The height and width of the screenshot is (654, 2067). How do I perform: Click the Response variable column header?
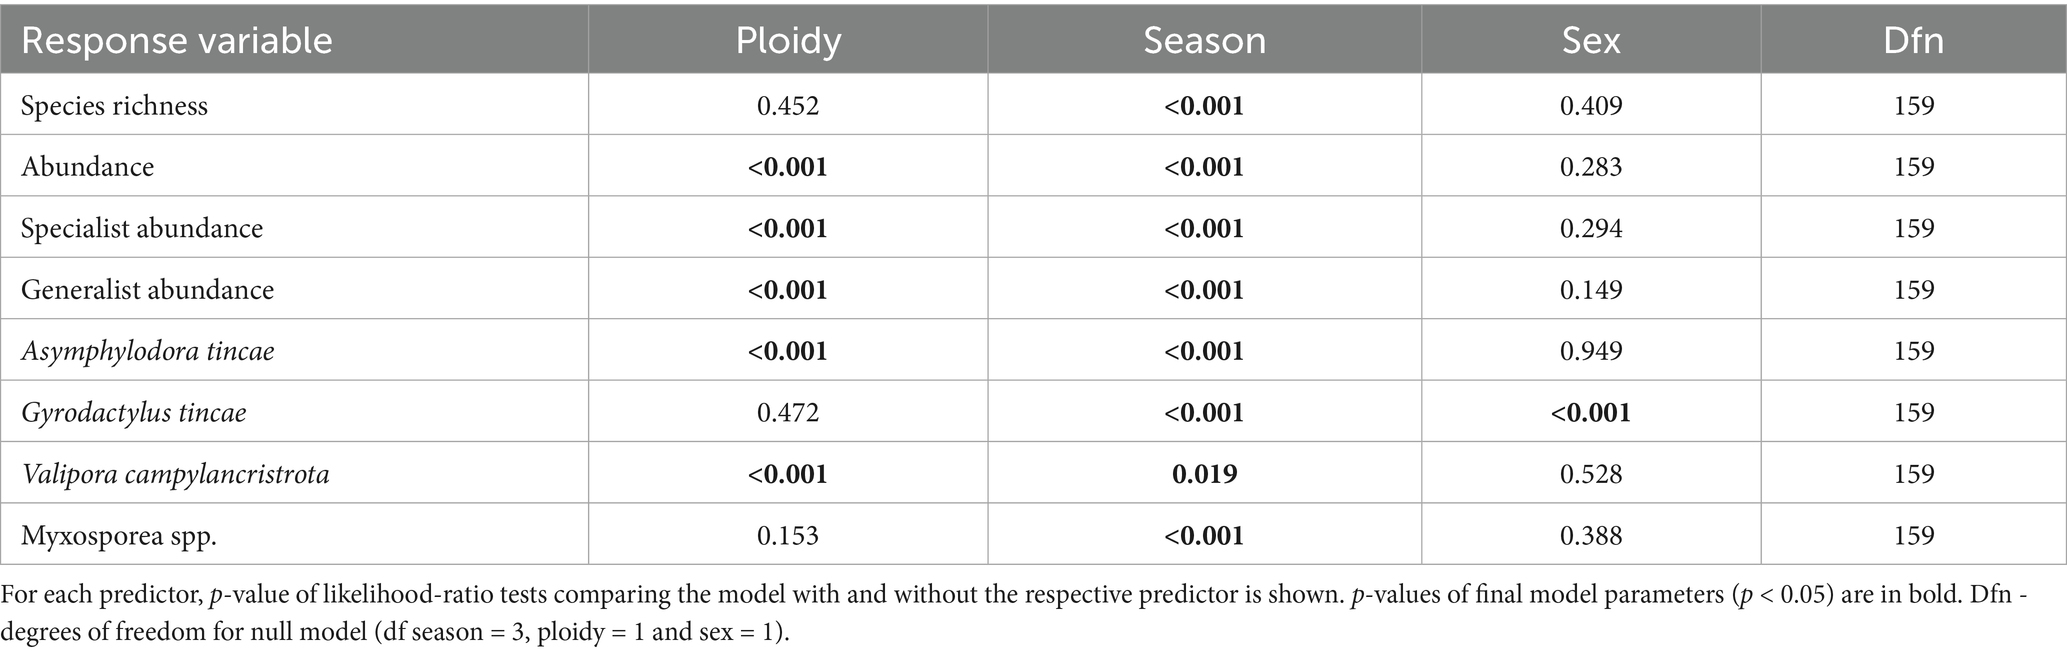point(177,41)
